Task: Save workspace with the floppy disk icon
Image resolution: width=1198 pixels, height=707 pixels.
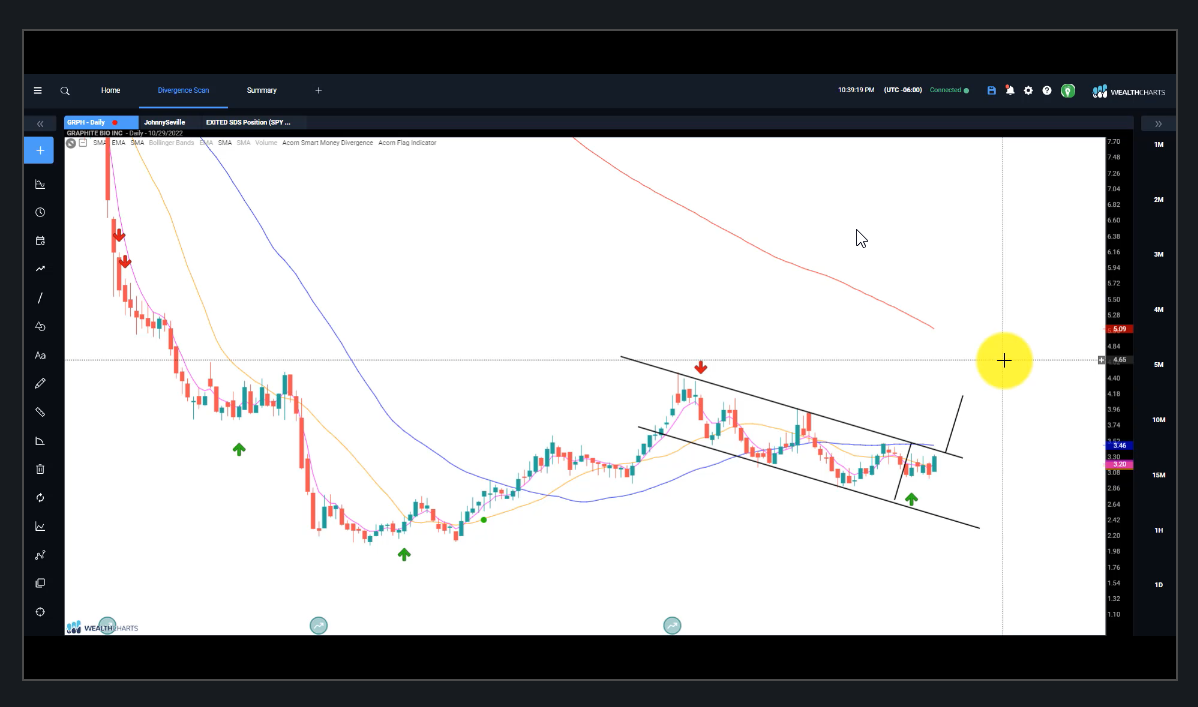Action: pyautogui.click(x=992, y=90)
